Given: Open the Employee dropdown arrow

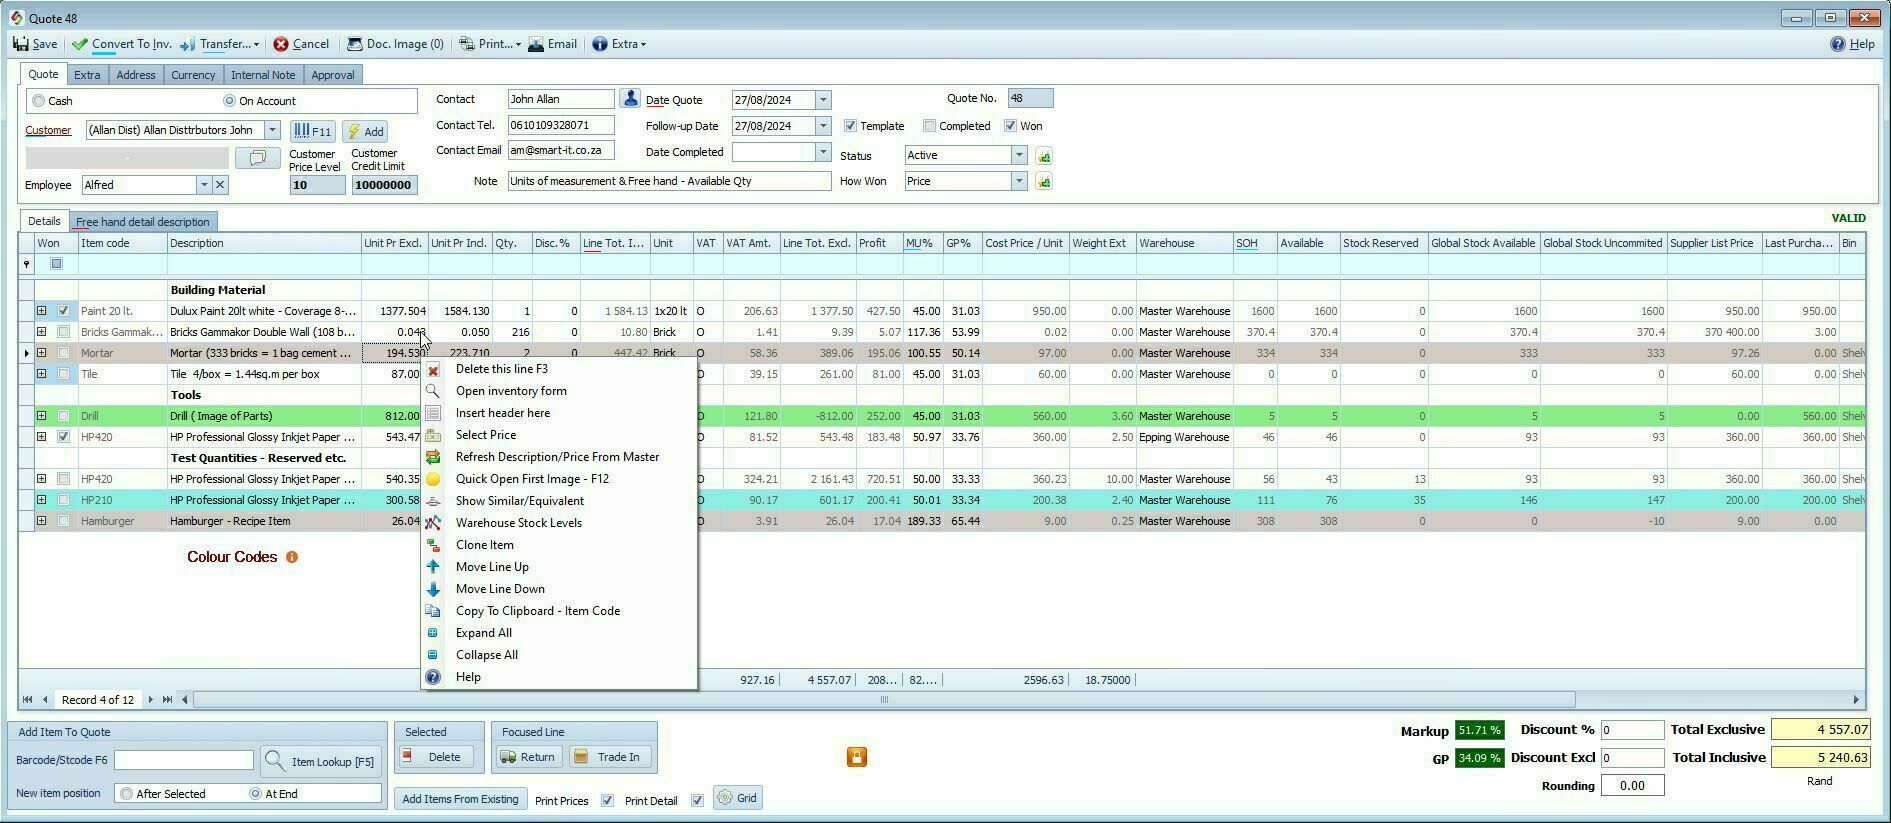Looking at the screenshot, I should 204,185.
